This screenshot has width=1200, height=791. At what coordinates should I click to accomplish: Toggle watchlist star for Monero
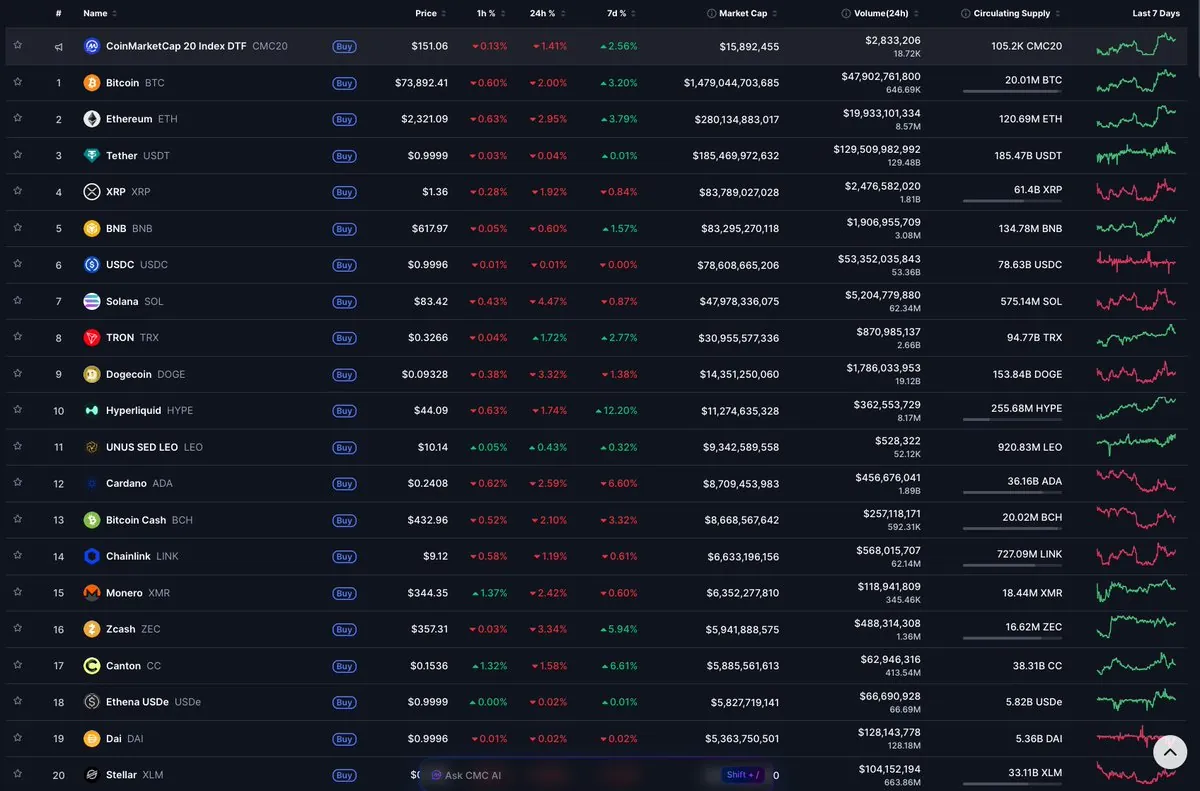pyautogui.click(x=18, y=592)
